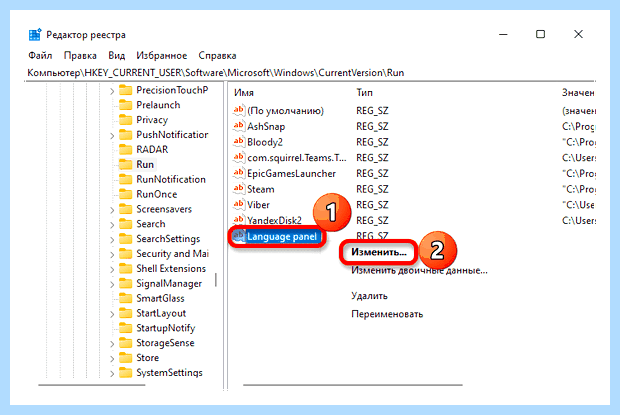Viewport: 620px width, 415px height.
Task: Select the Run key in the tree
Action: click(145, 164)
